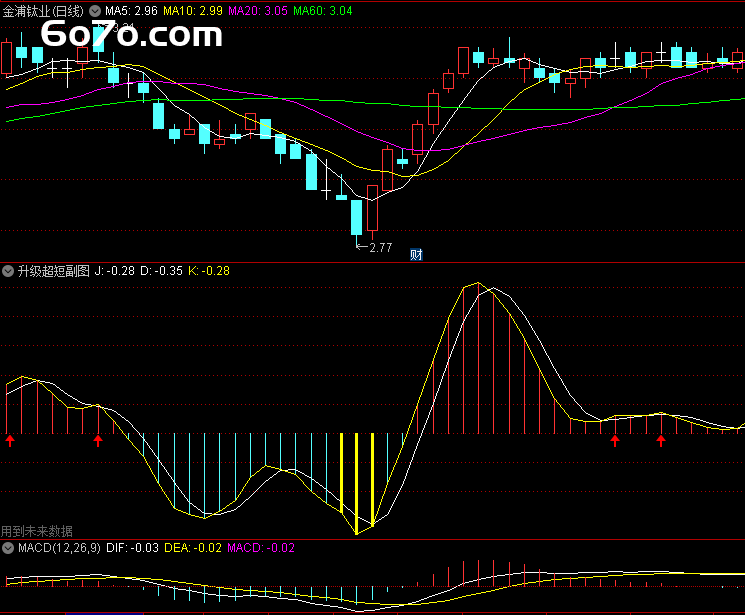Image resolution: width=745 pixels, height=615 pixels.
Task: Click K: -0.28 indicator value
Action: [x=209, y=271]
